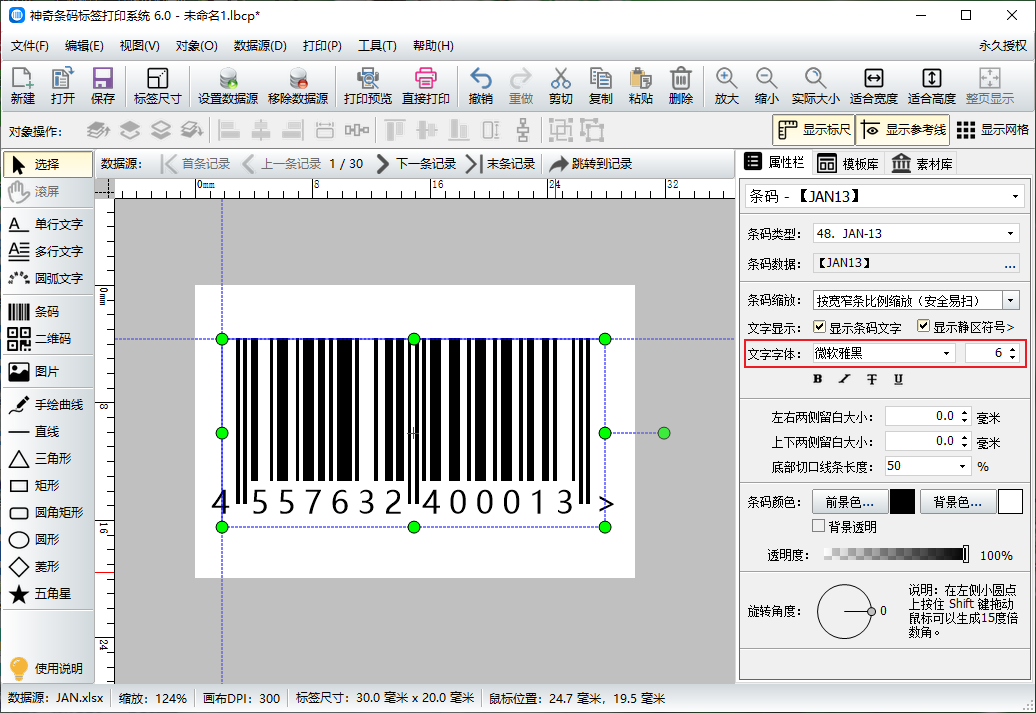Toggle strikethrough style for barcode text
1036x713 pixels.
coord(871,379)
